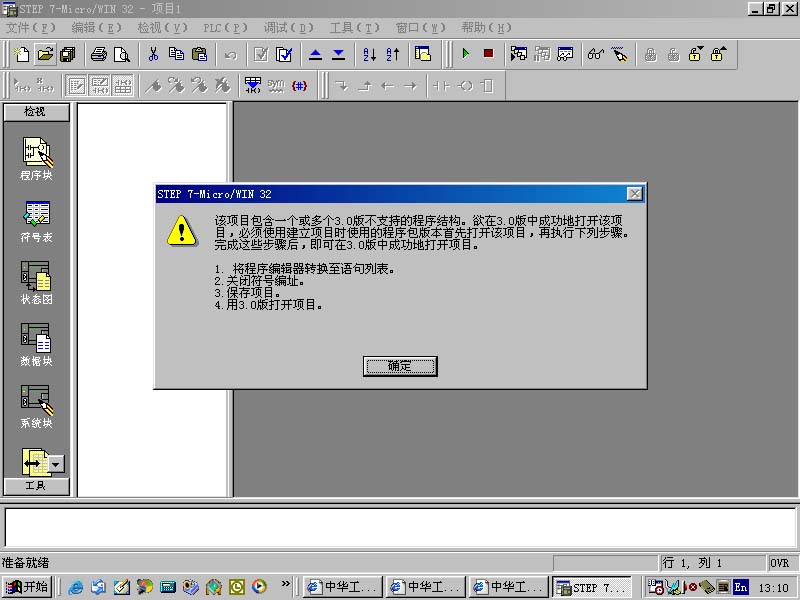
Task: Open 系统块 (System Block) in sidebar
Action: (x=36, y=407)
